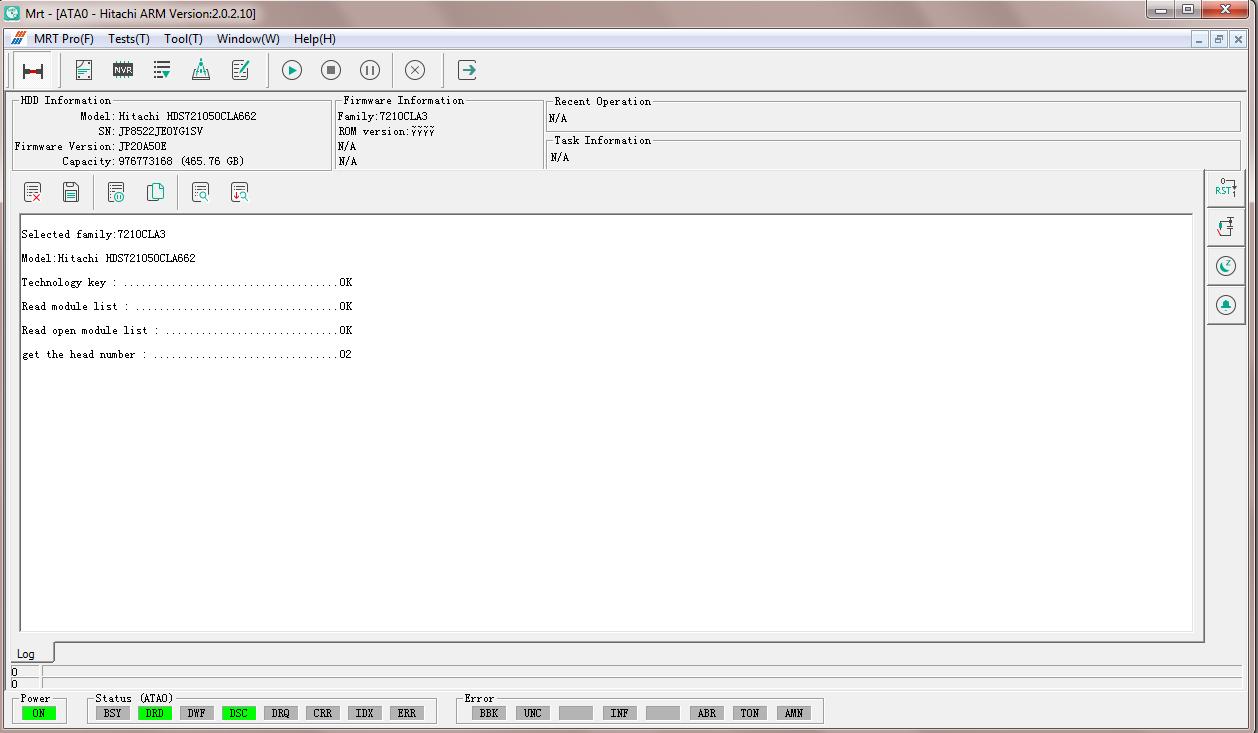Select the Log tab

pos(26,654)
